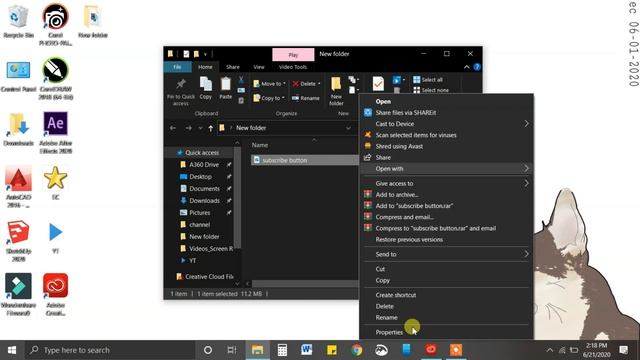Launch CorelDRAW desktop shortcut
This screenshot has width=640, height=360.
[x=56, y=78]
